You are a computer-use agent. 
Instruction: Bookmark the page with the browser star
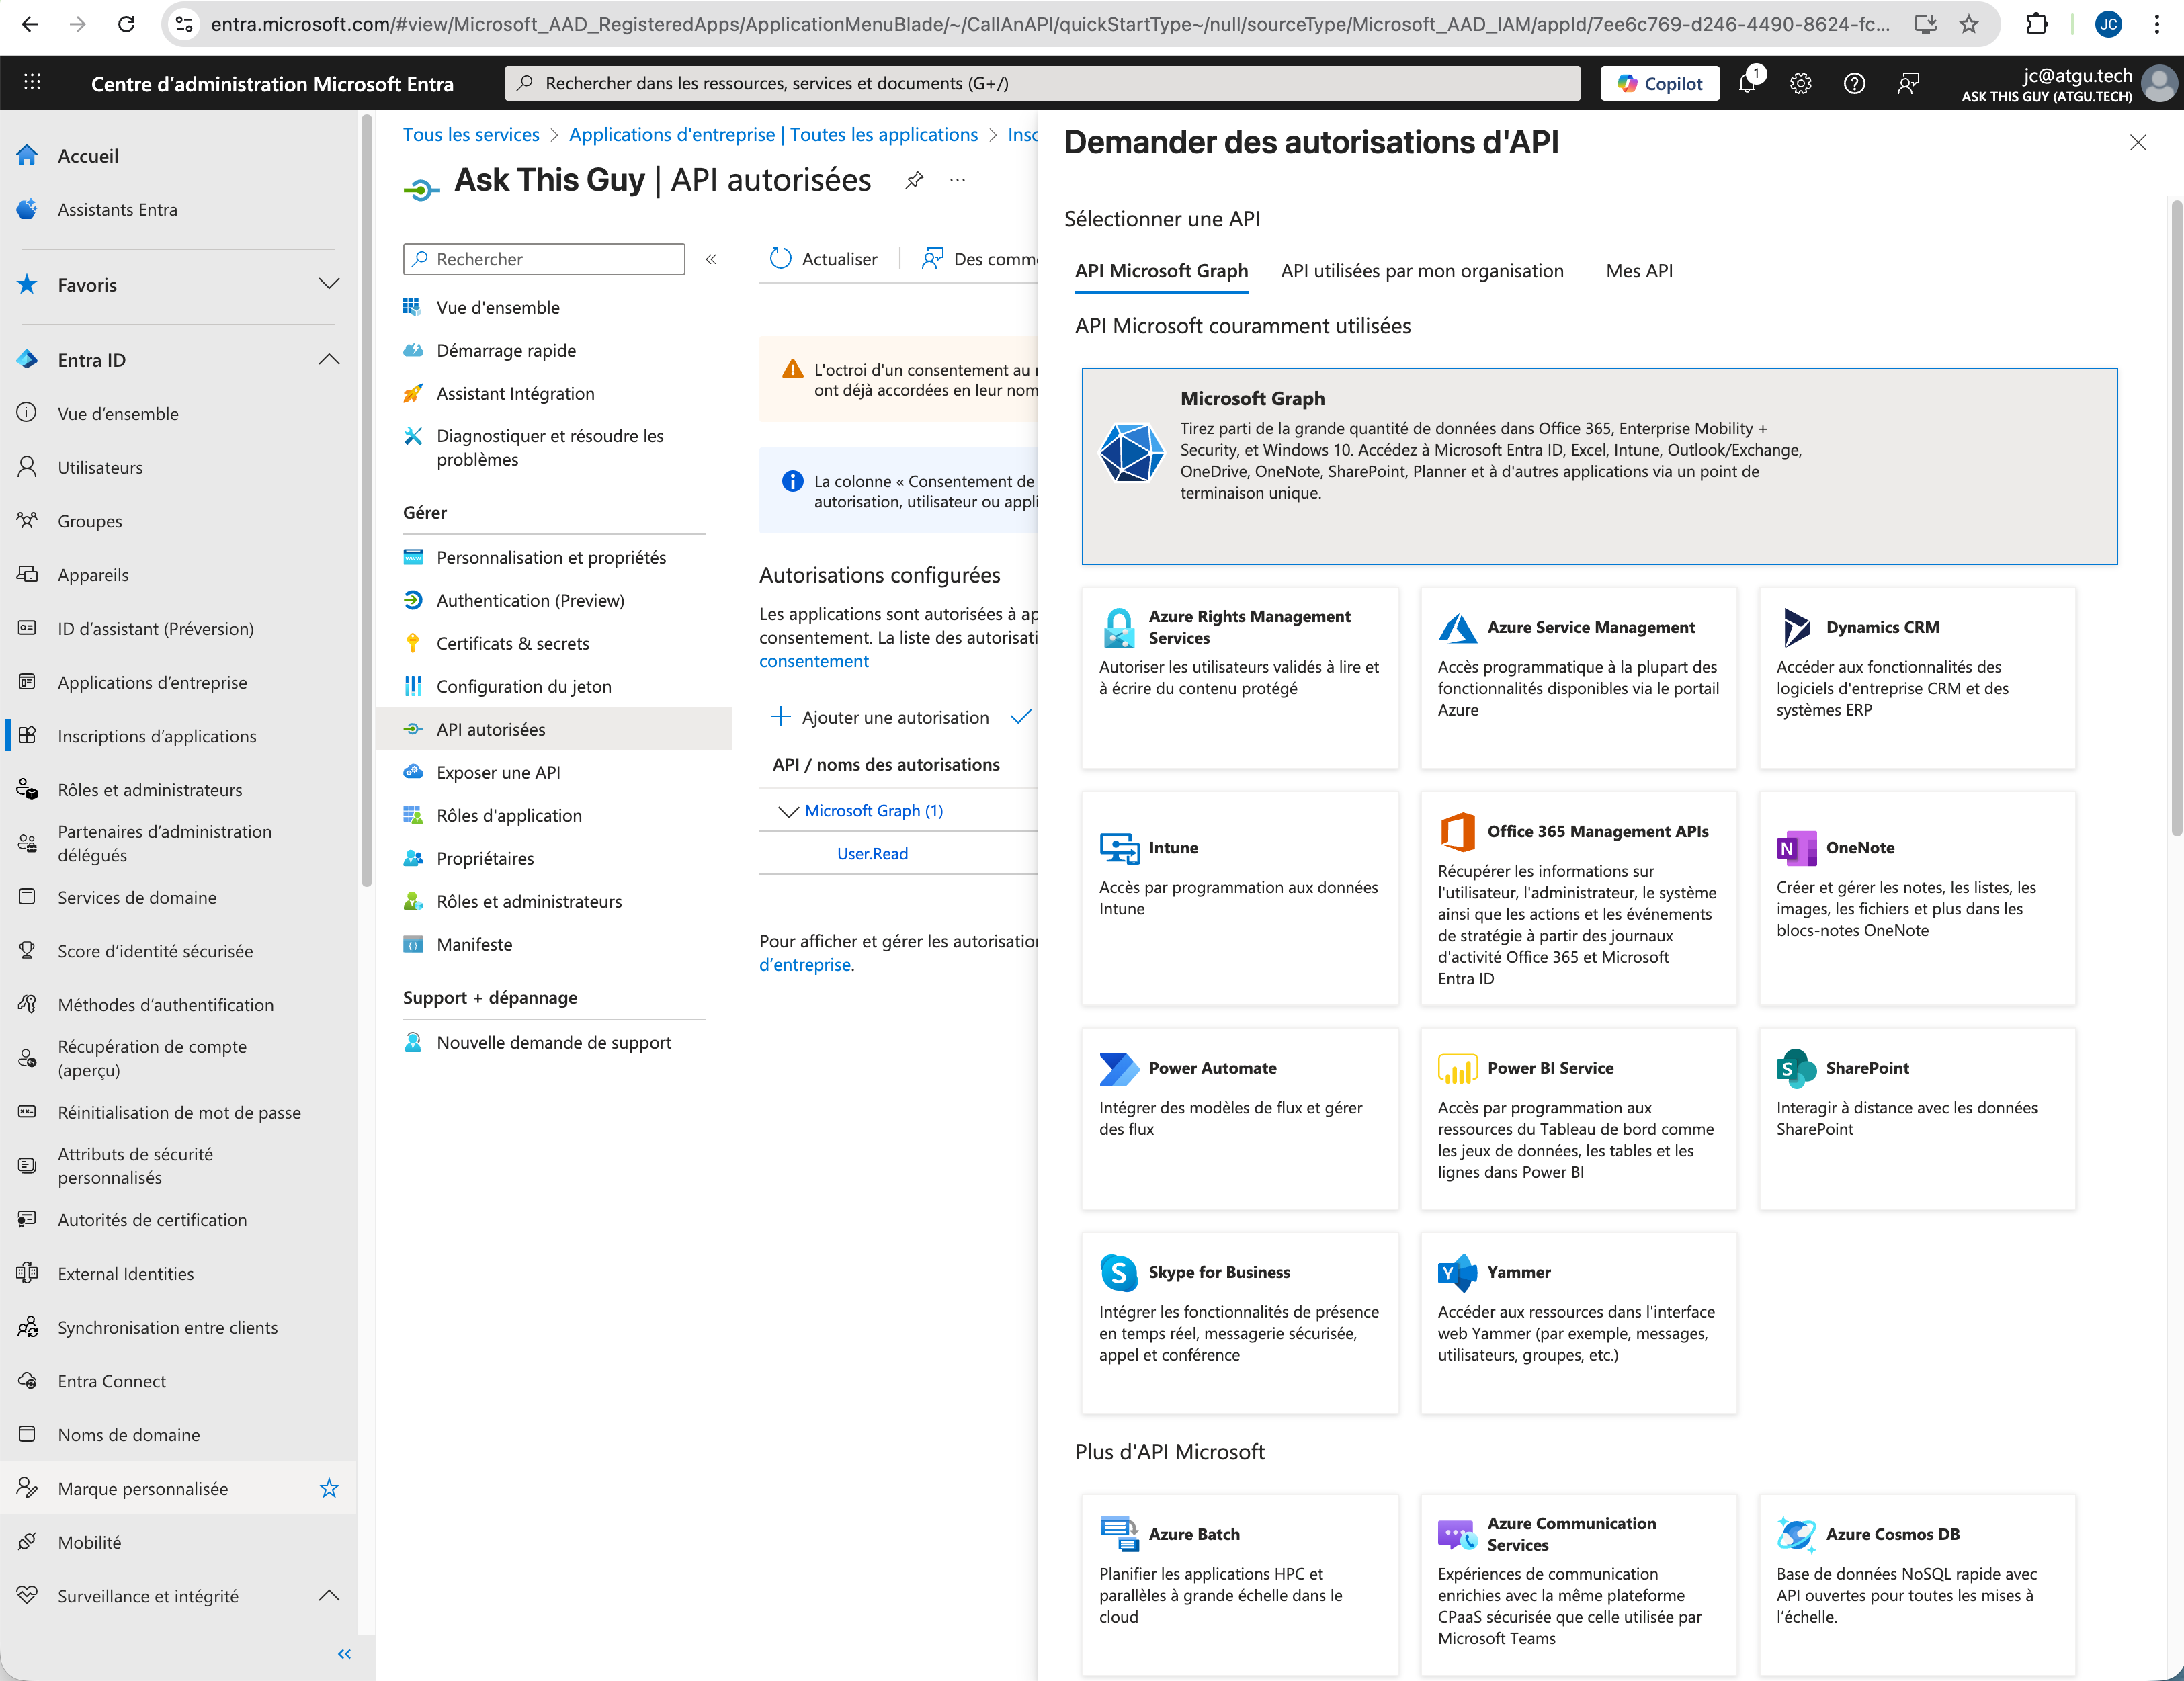tap(1969, 24)
